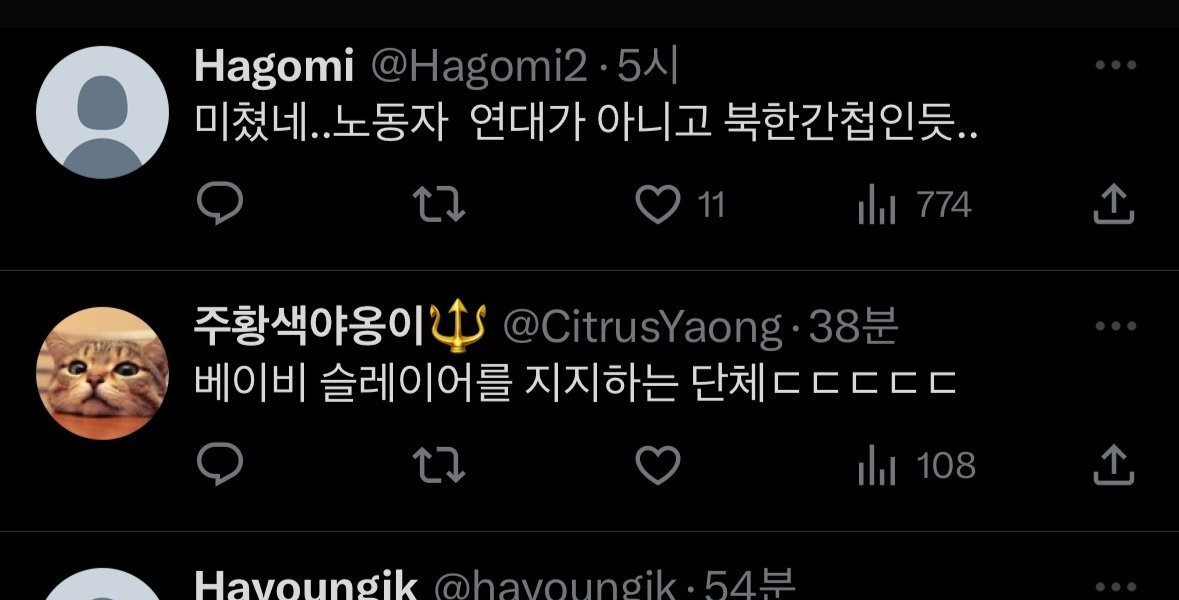
Task: Open the Hayoungik profile name
Action: pos(305,586)
